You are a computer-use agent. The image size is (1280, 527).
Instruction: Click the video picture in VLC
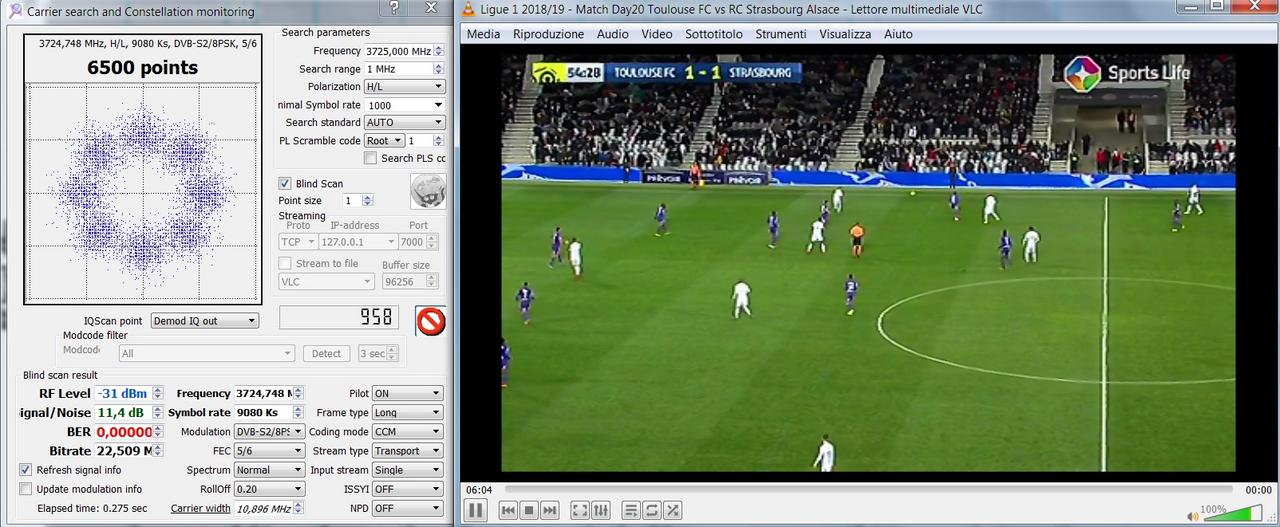pyautogui.click(x=868, y=263)
